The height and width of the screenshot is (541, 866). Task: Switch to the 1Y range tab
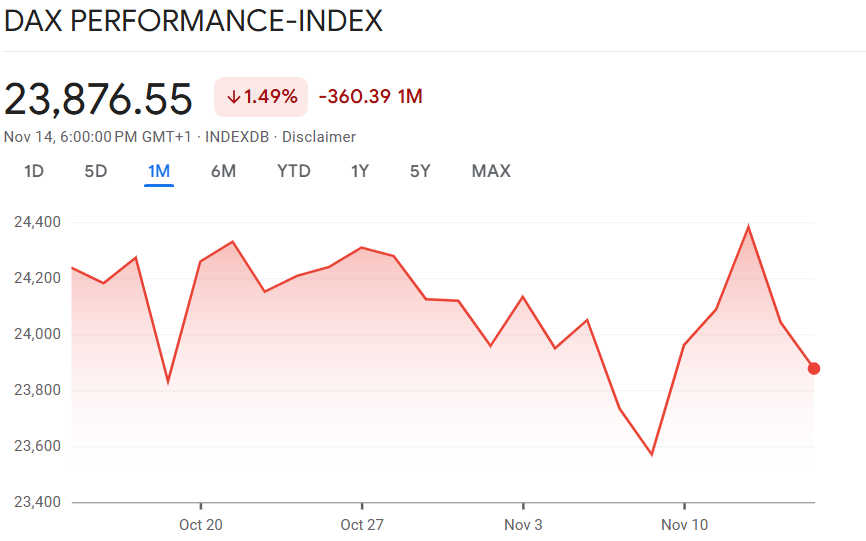360,171
